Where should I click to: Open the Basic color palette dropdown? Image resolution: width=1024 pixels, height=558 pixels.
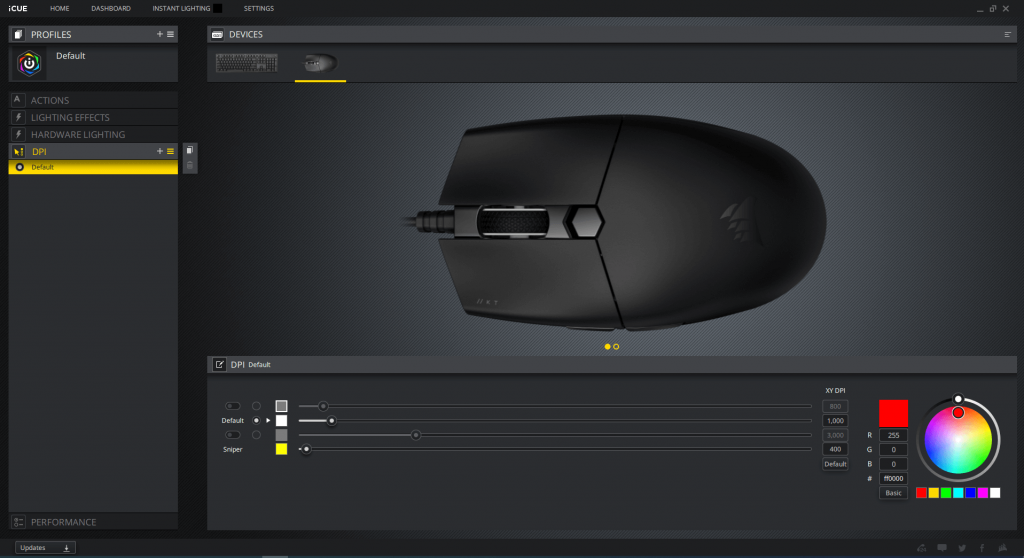pyautogui.click(x=893, y=493)
